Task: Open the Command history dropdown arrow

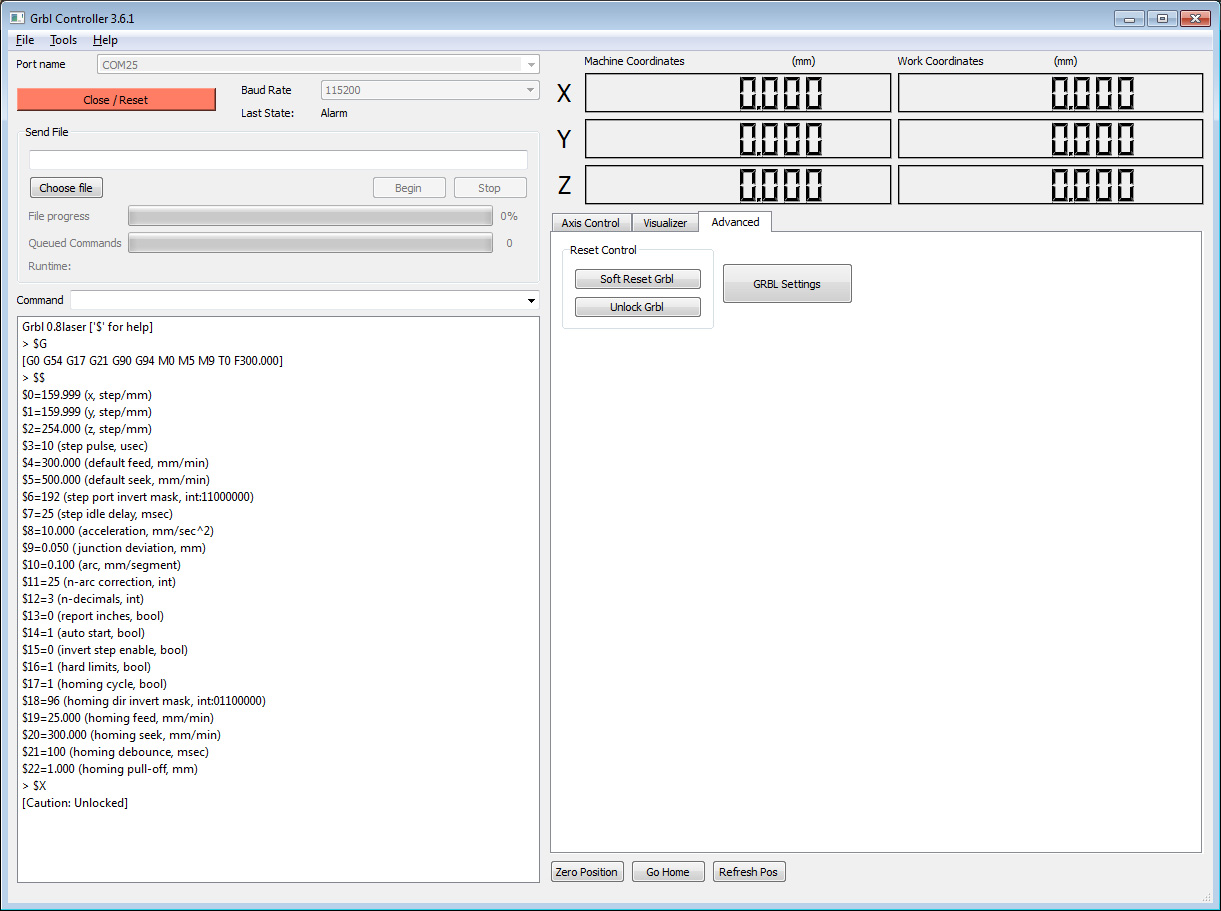Action: (530, 300)
